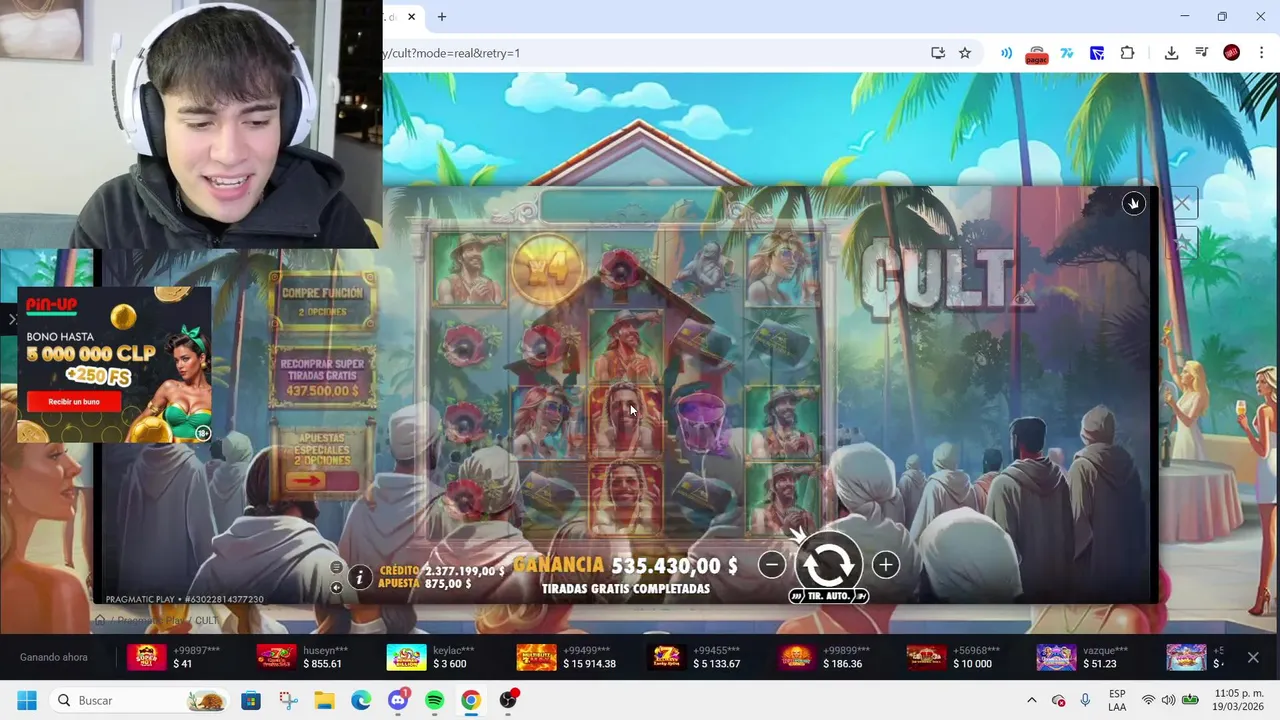Open File Explorer from the taskbar
Viewport: 1280px width, 720px height.
(x=324, y=700)
